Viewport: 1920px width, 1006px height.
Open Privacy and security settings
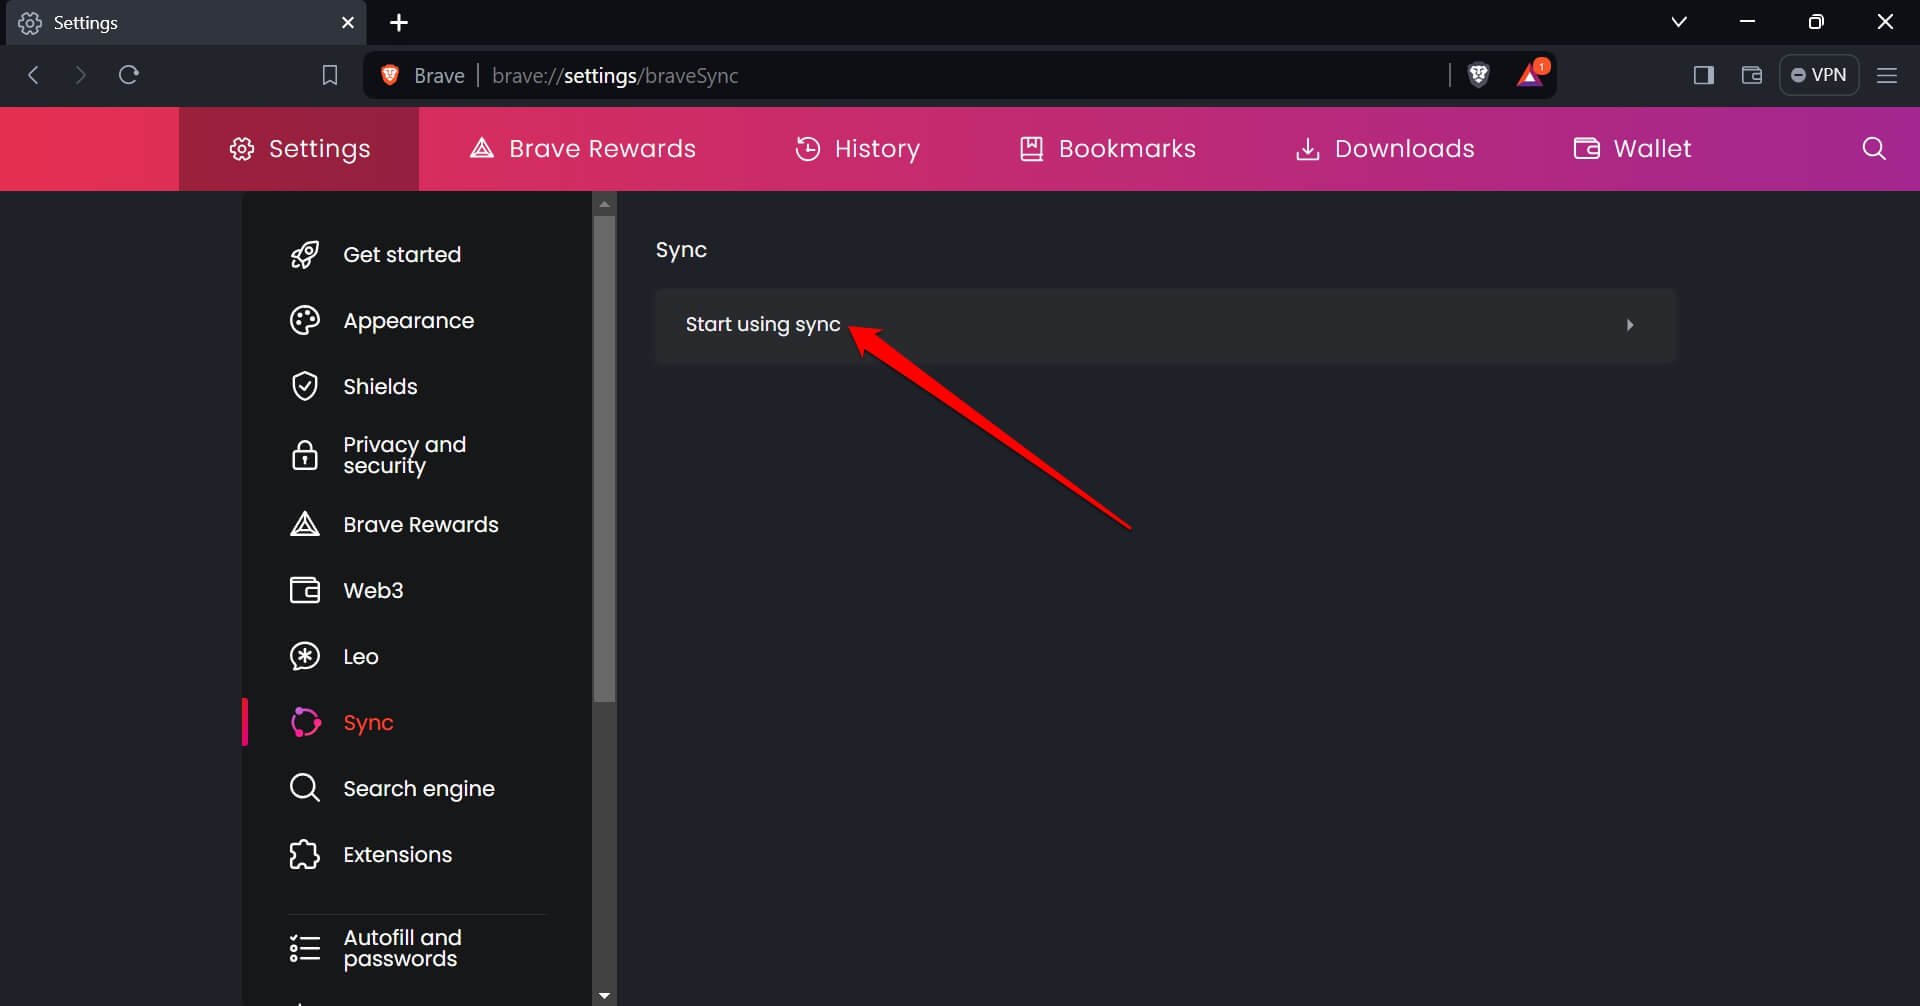(404, 455)
